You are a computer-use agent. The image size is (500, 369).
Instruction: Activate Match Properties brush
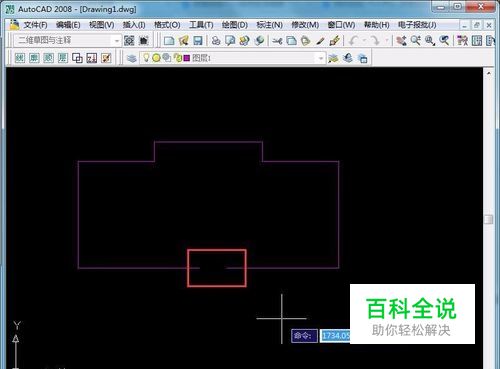tap(320, 41)
